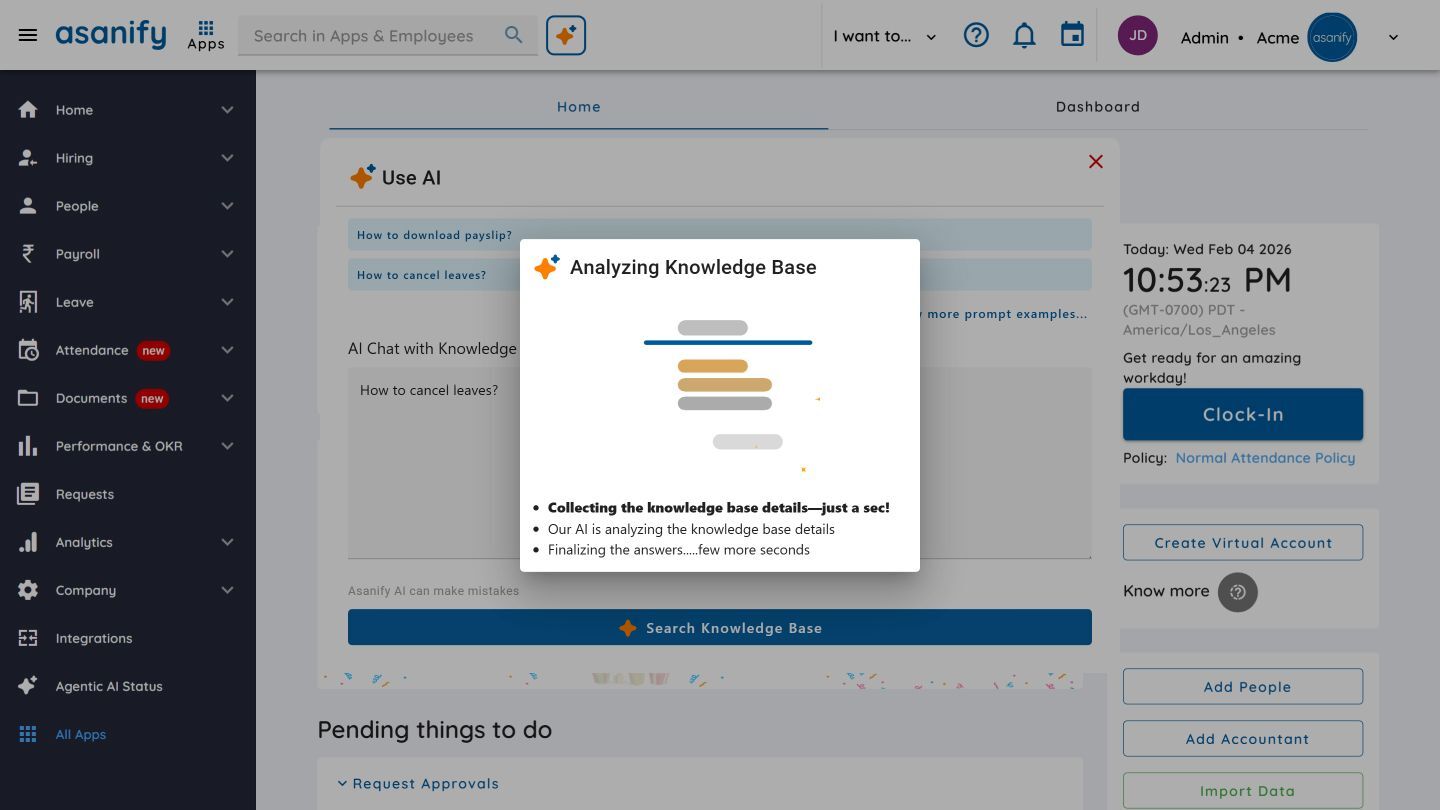Open Integrations in the sidebar

[x=94, y=638]
